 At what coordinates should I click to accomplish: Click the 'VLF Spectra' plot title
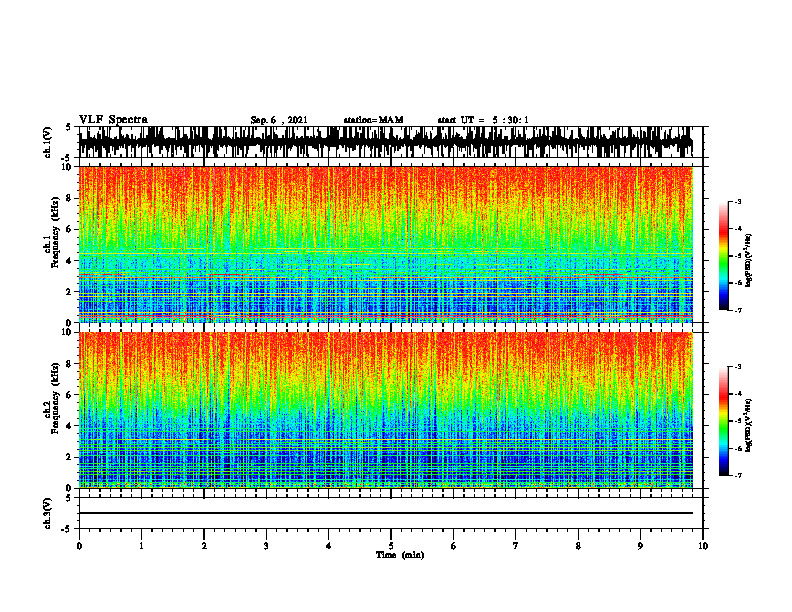[x=113, y=120]
